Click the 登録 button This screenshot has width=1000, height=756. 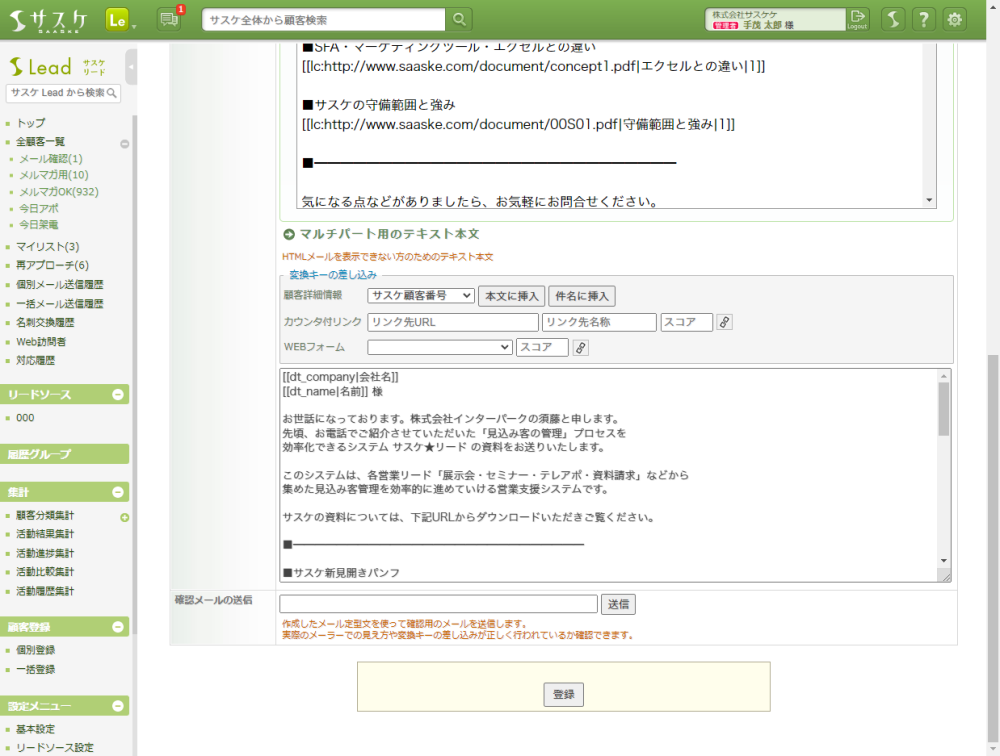[x=563, y=694]
